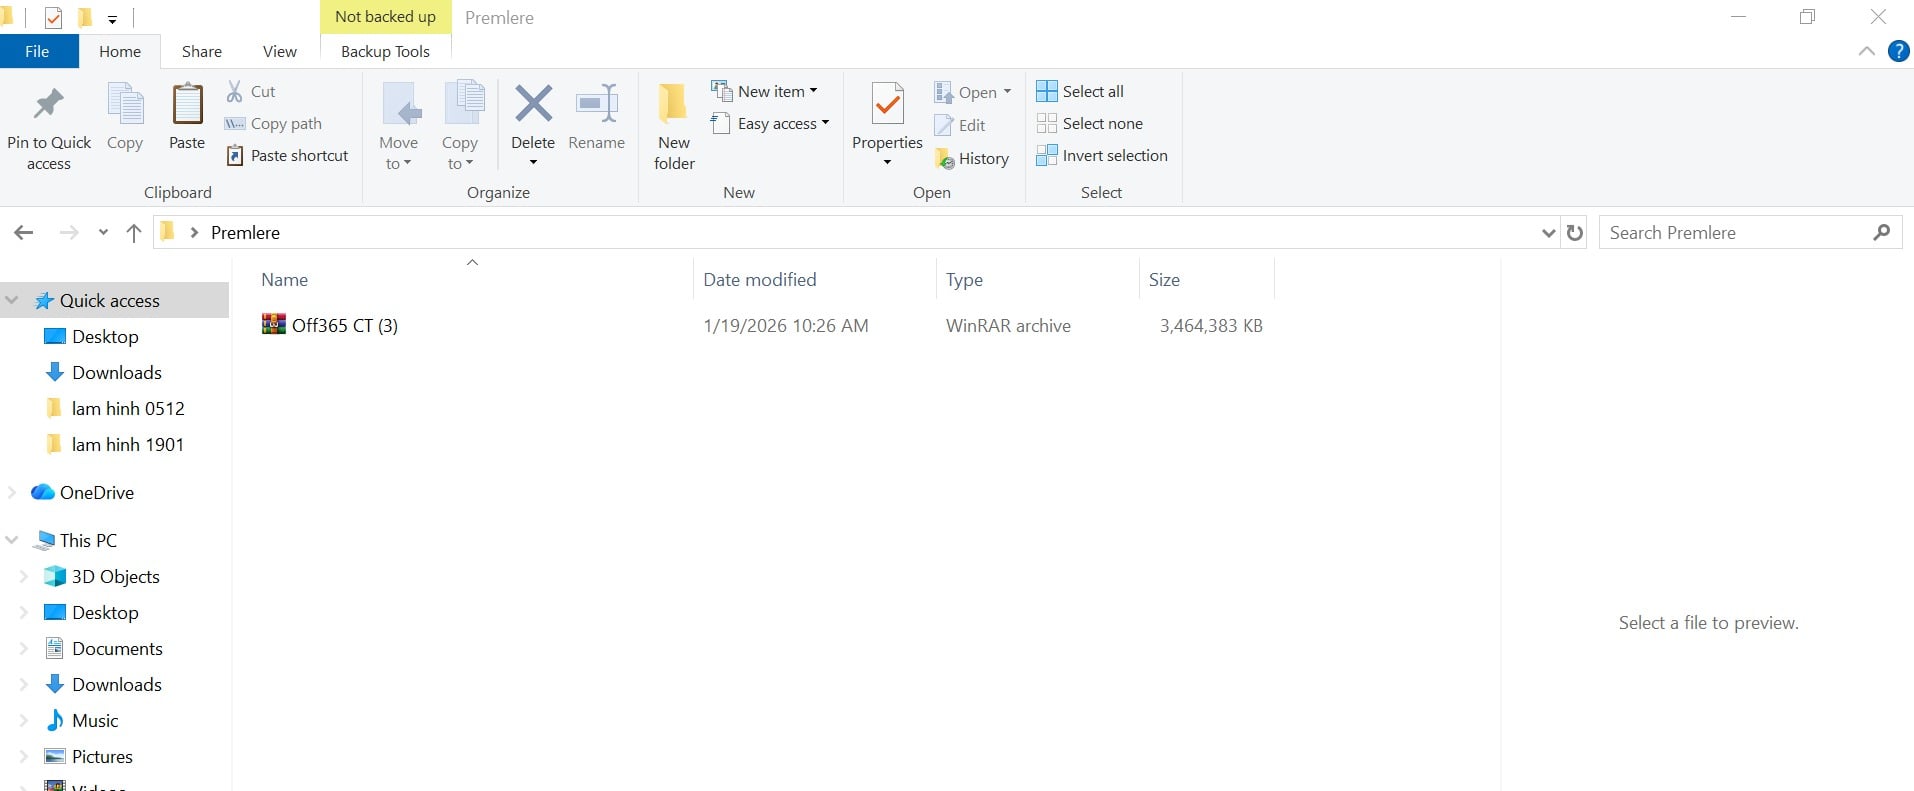Viewport: 1914px width, 791px height.
Task: Click the Delete red X icon
Action: click(x=533, y=103)
